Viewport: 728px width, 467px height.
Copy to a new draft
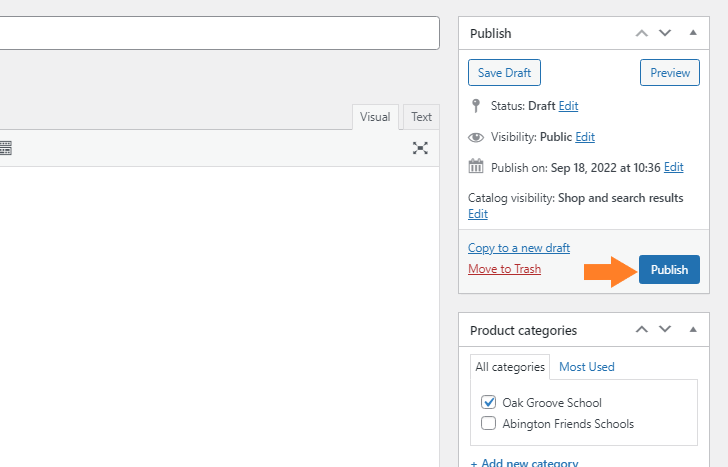519,248
